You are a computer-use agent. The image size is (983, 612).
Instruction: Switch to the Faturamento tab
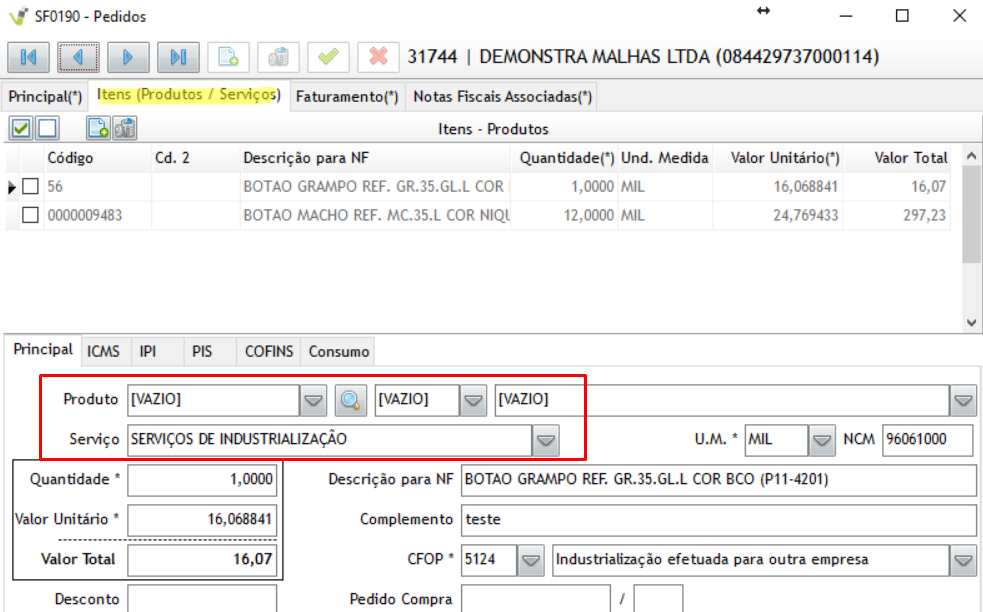346,97
